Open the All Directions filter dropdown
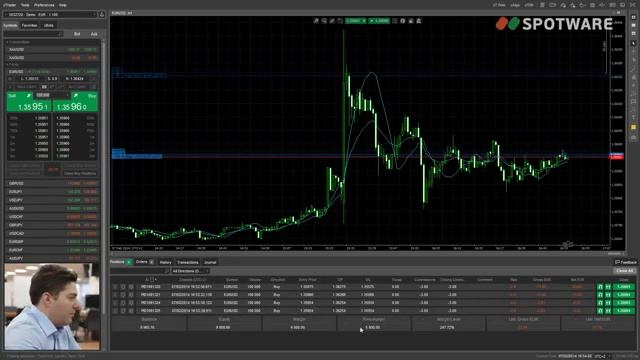This screenshot has height=360, width=640. 190,271
